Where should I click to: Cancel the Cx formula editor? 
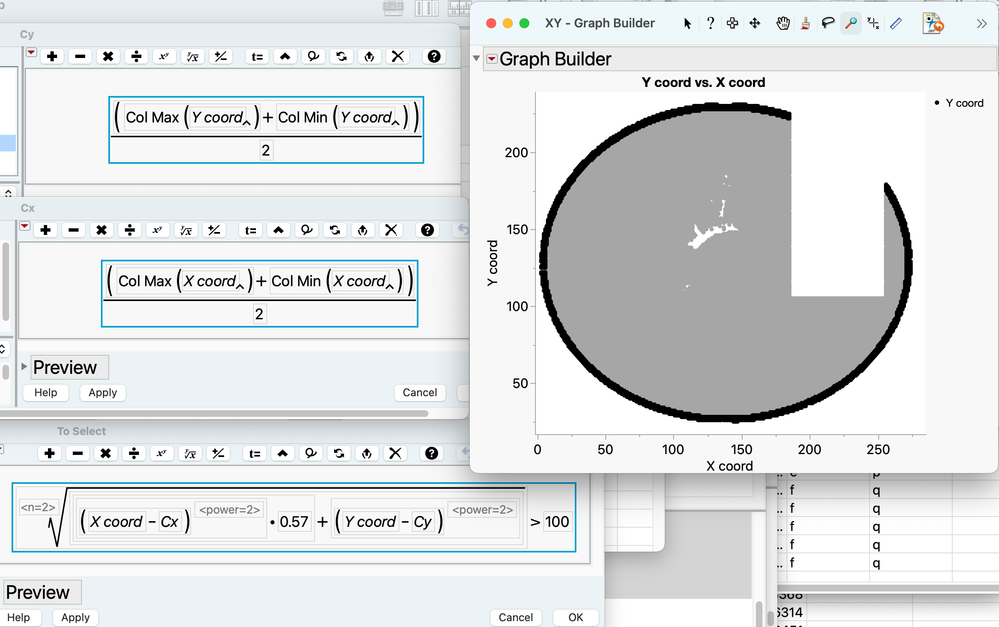420,393
